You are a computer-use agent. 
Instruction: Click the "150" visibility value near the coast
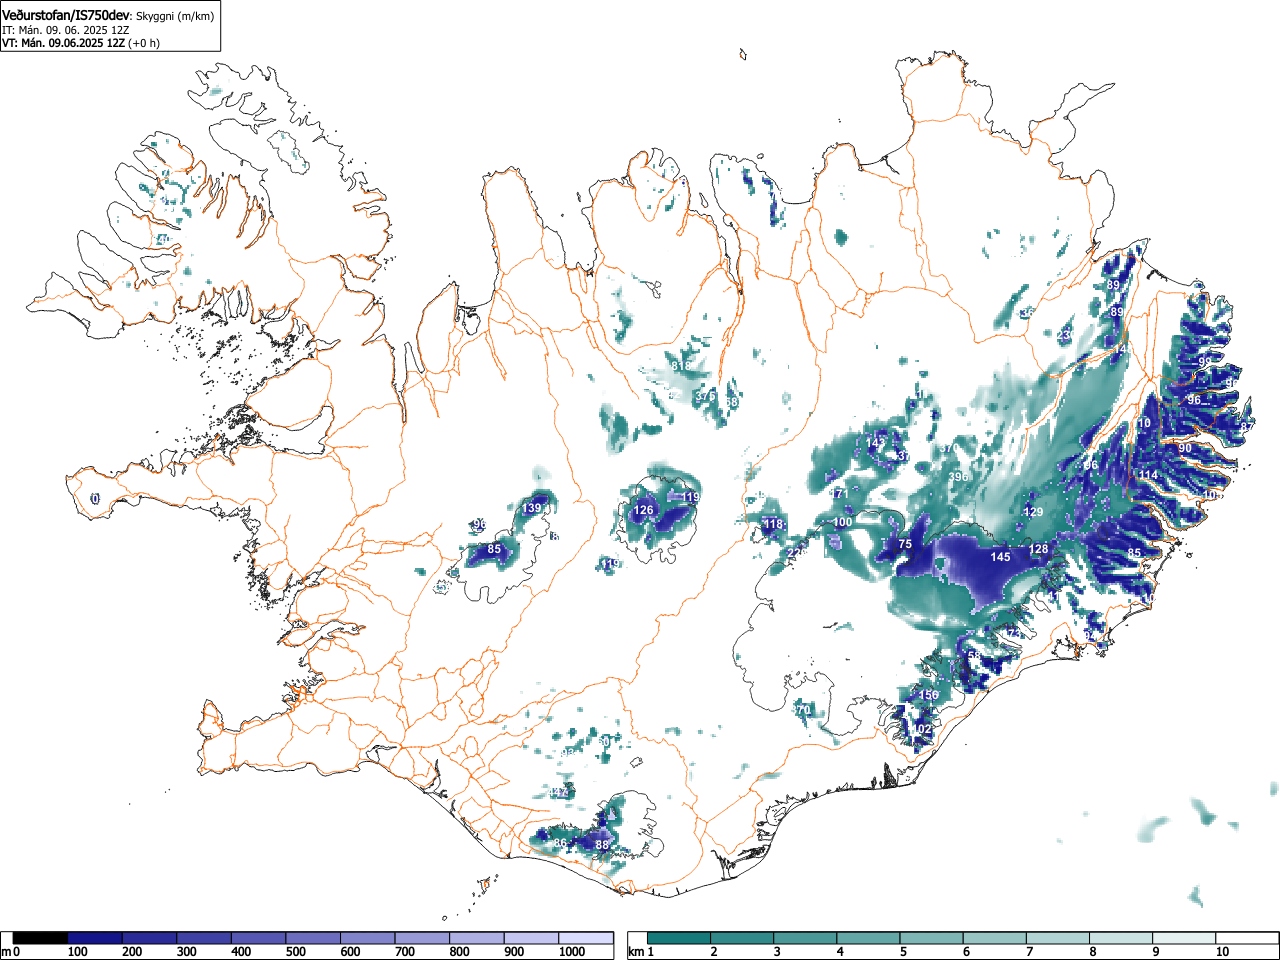click(x=929, y=695)
